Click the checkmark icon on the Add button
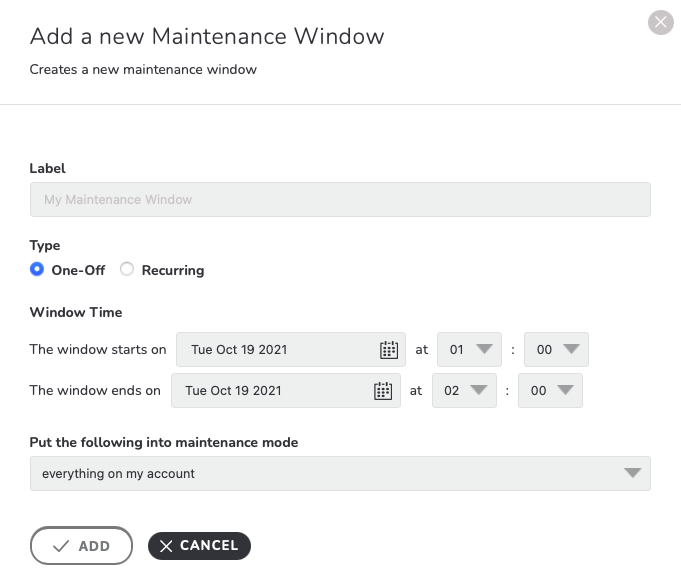 [61, 546]
